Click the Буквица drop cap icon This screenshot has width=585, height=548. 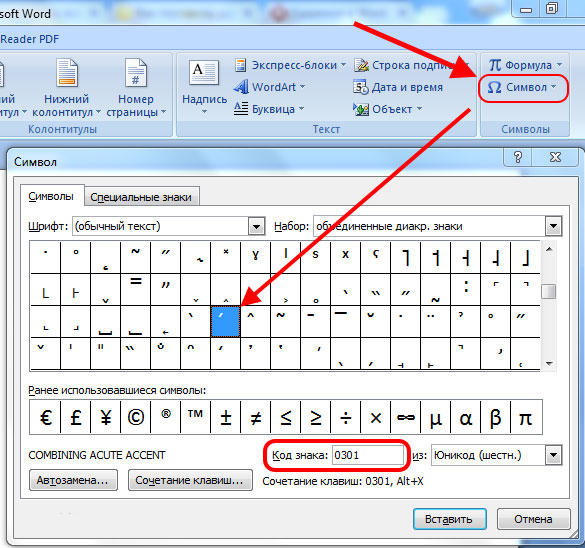[x=241, y=109]
